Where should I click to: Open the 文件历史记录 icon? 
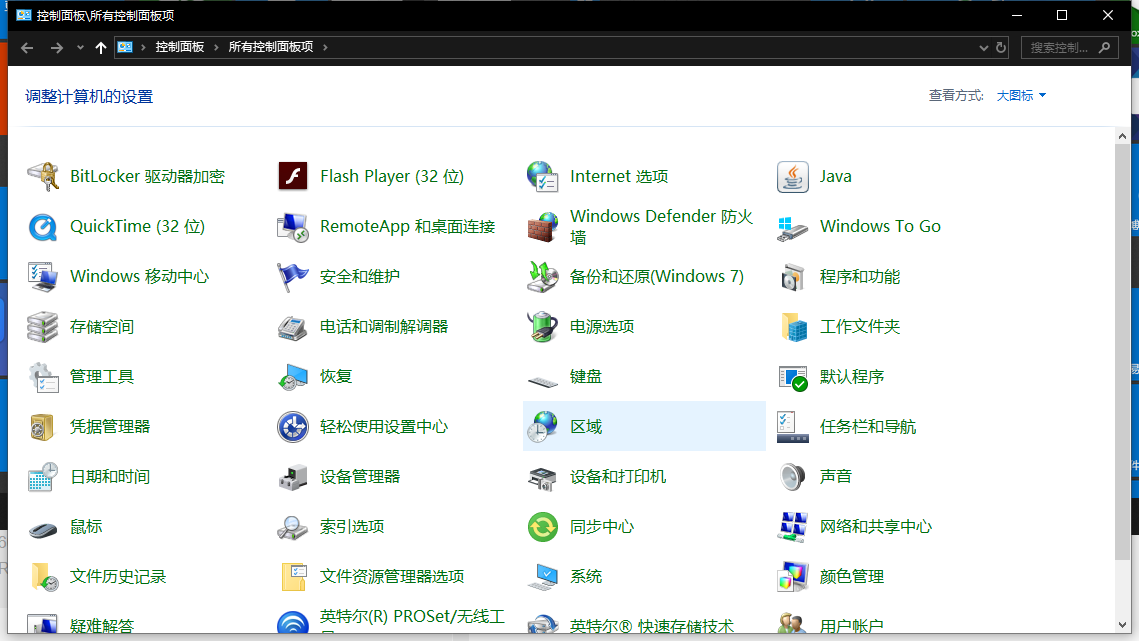43,578
